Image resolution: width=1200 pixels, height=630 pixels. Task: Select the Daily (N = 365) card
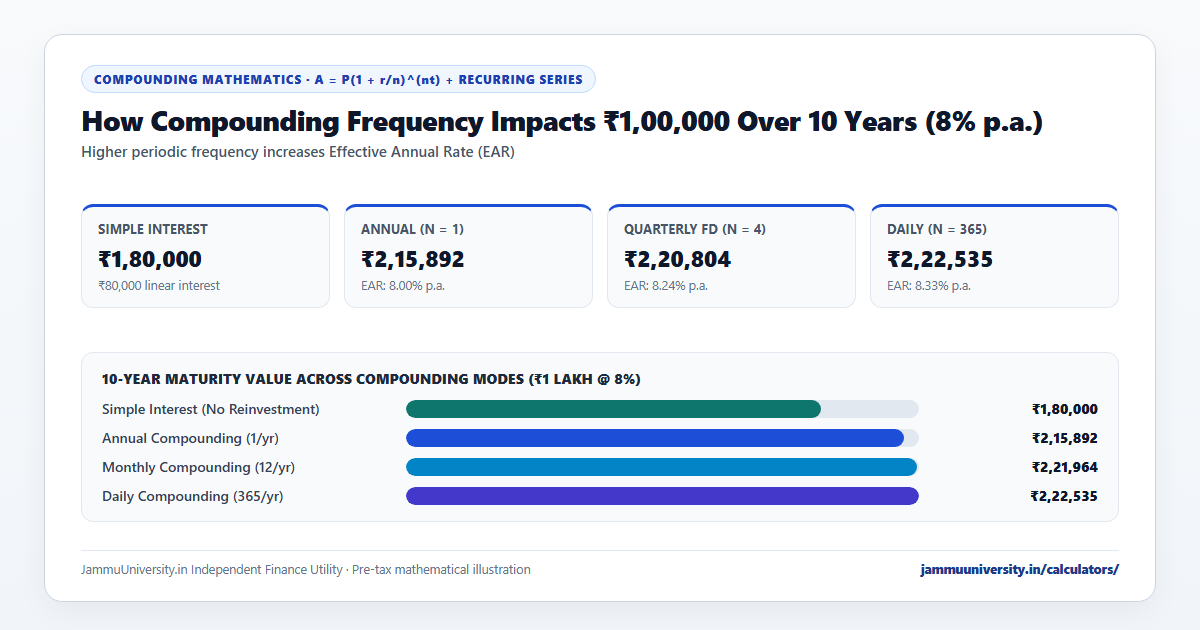(x=994, y=256)
